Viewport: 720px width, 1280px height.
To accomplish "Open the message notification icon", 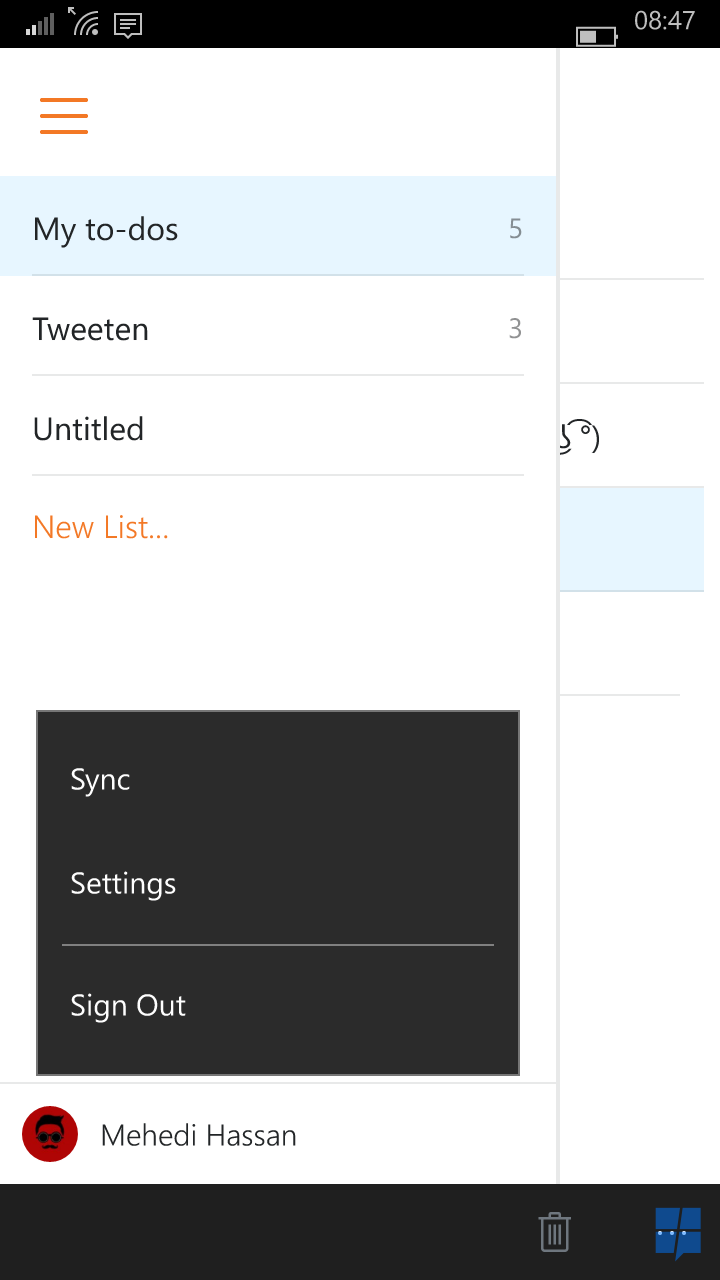I will (128, 25).
